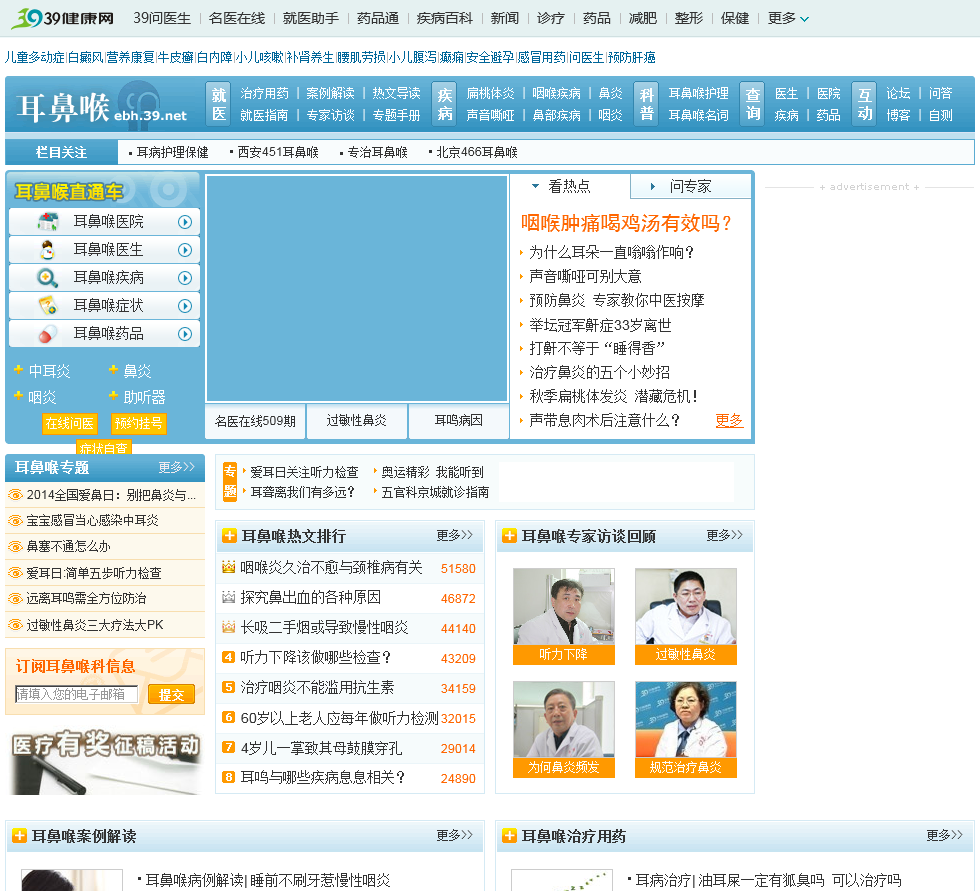Screen dimensions: 980x891
Task: Click the plus icon beside 助听器
Action: click(113, 395)
